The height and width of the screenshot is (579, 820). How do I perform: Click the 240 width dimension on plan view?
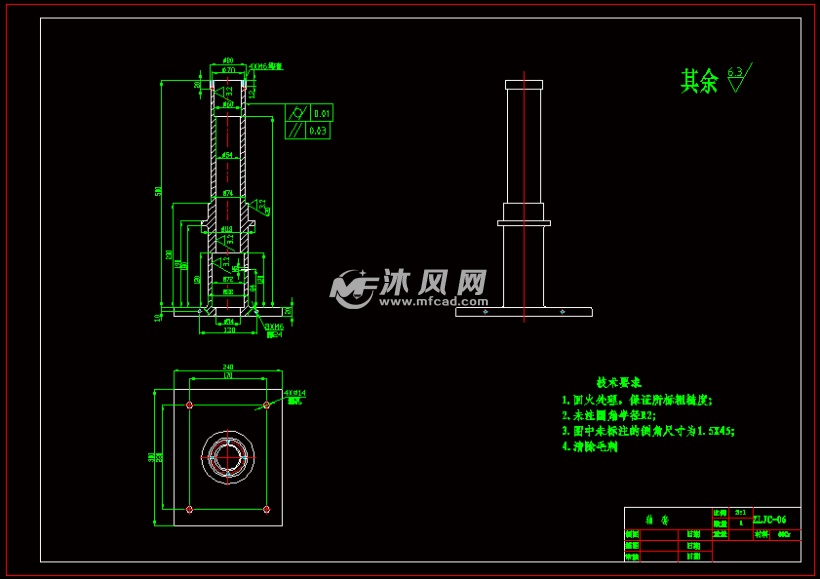(228, 367)
